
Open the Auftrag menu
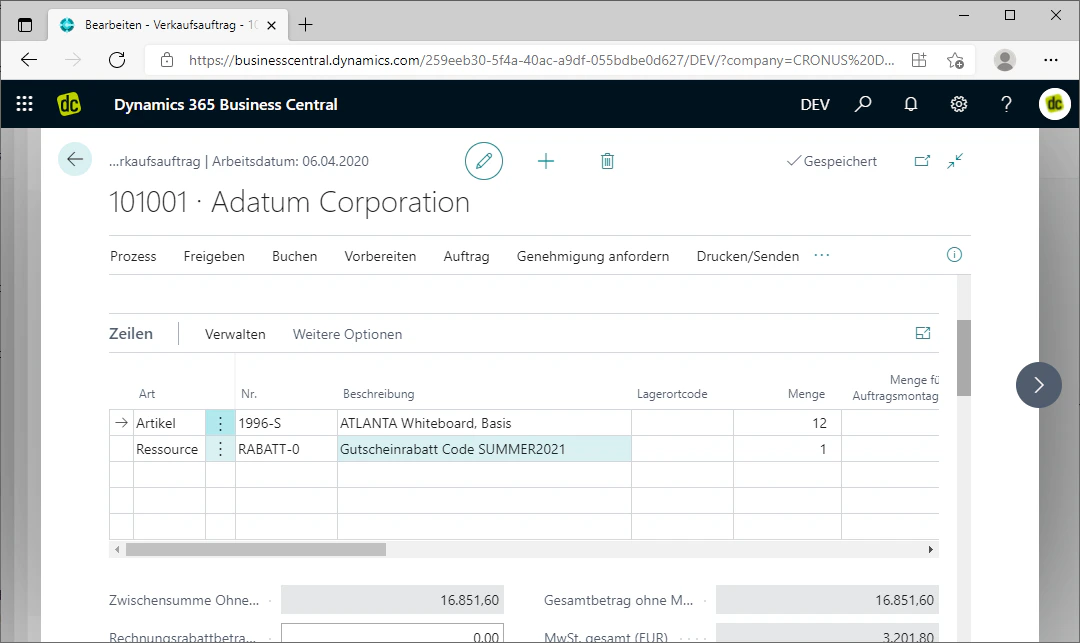(466, 256)
